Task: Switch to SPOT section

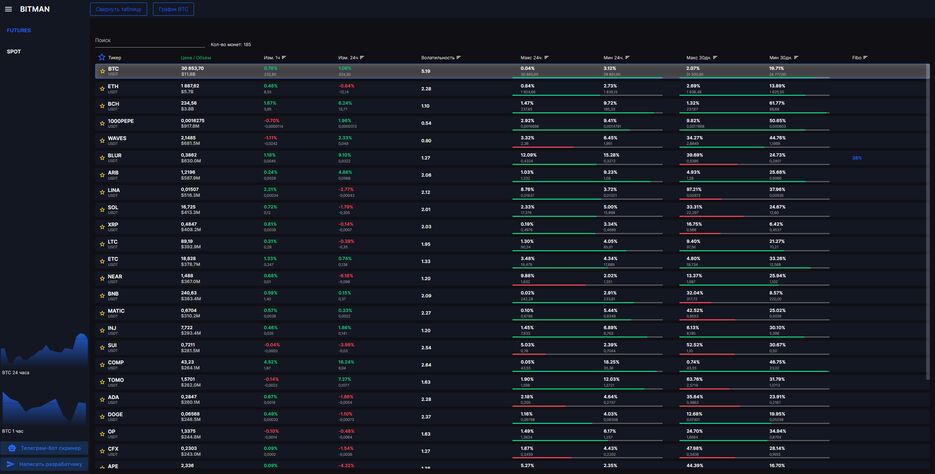Action: click(x=14, y=52)
